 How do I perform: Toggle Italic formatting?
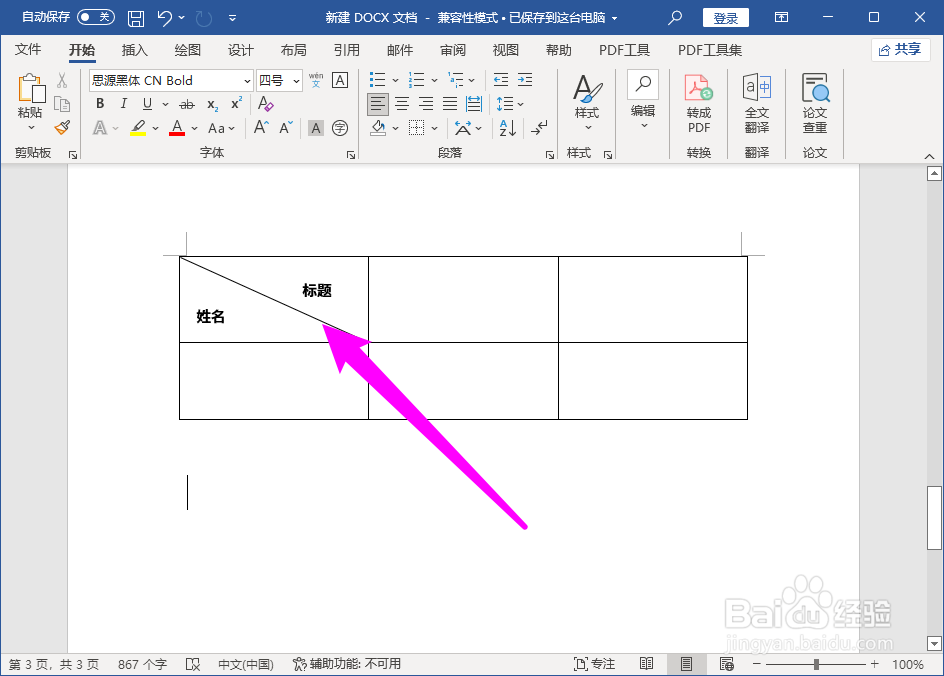[123, 104]
